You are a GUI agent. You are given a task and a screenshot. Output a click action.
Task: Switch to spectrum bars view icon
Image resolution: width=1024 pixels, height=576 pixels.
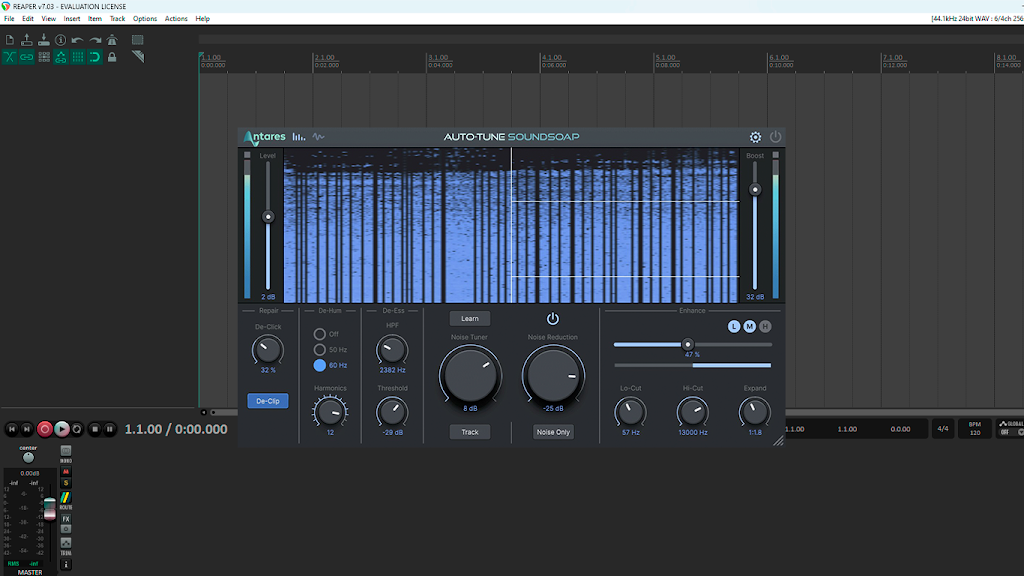click(x=298, y=136)
